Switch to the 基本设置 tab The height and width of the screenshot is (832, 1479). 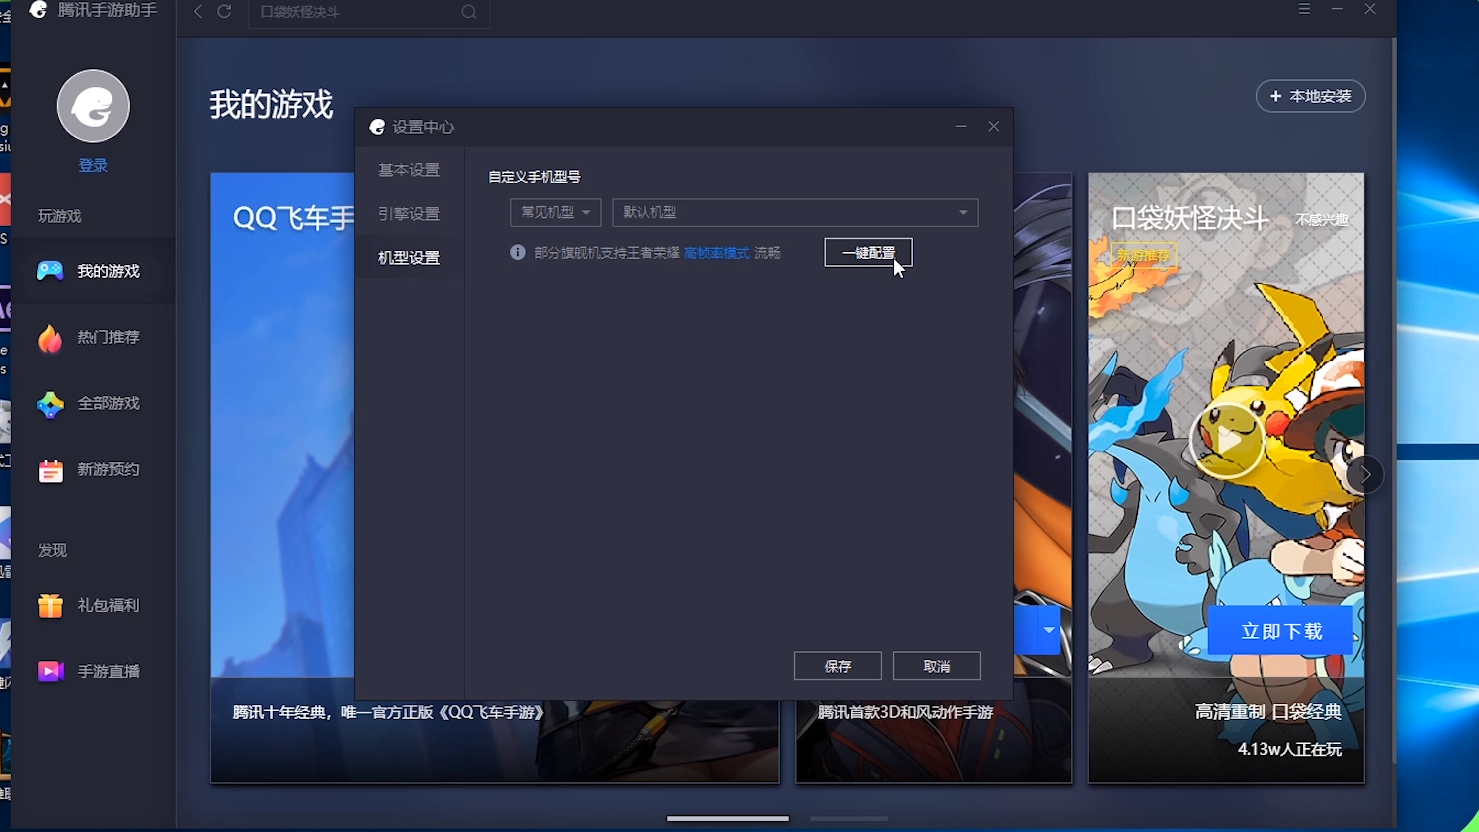pos(409,170)
